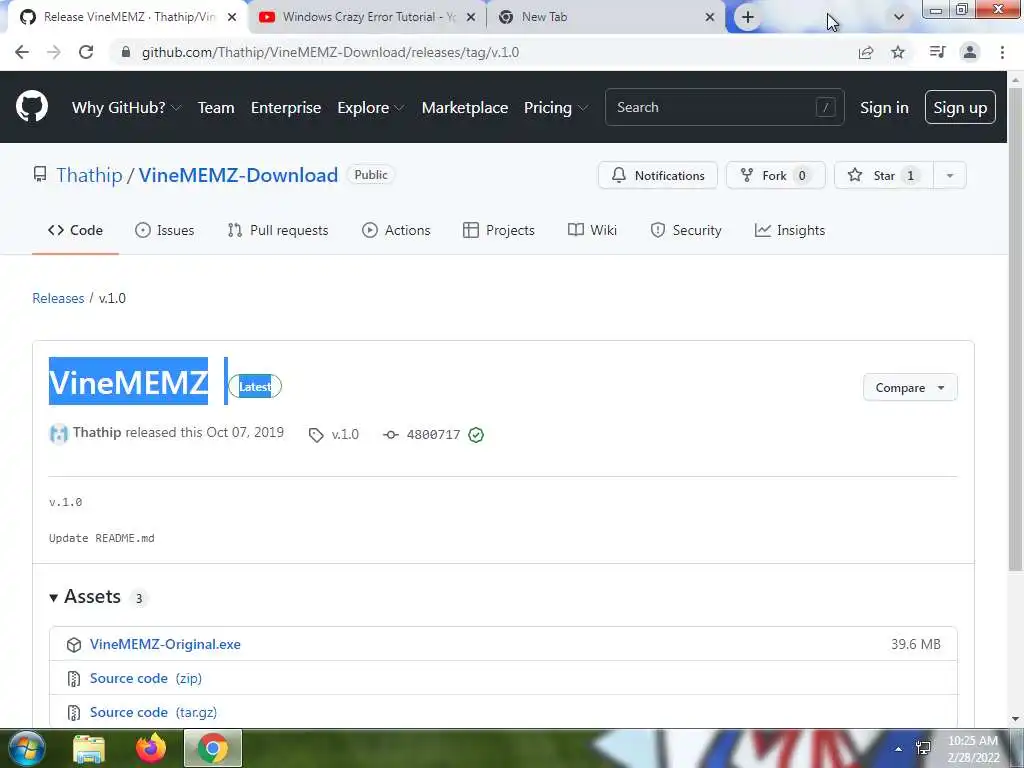Switch to the Wiki tab
The image size is (1024, 768).
coord(592,230)
